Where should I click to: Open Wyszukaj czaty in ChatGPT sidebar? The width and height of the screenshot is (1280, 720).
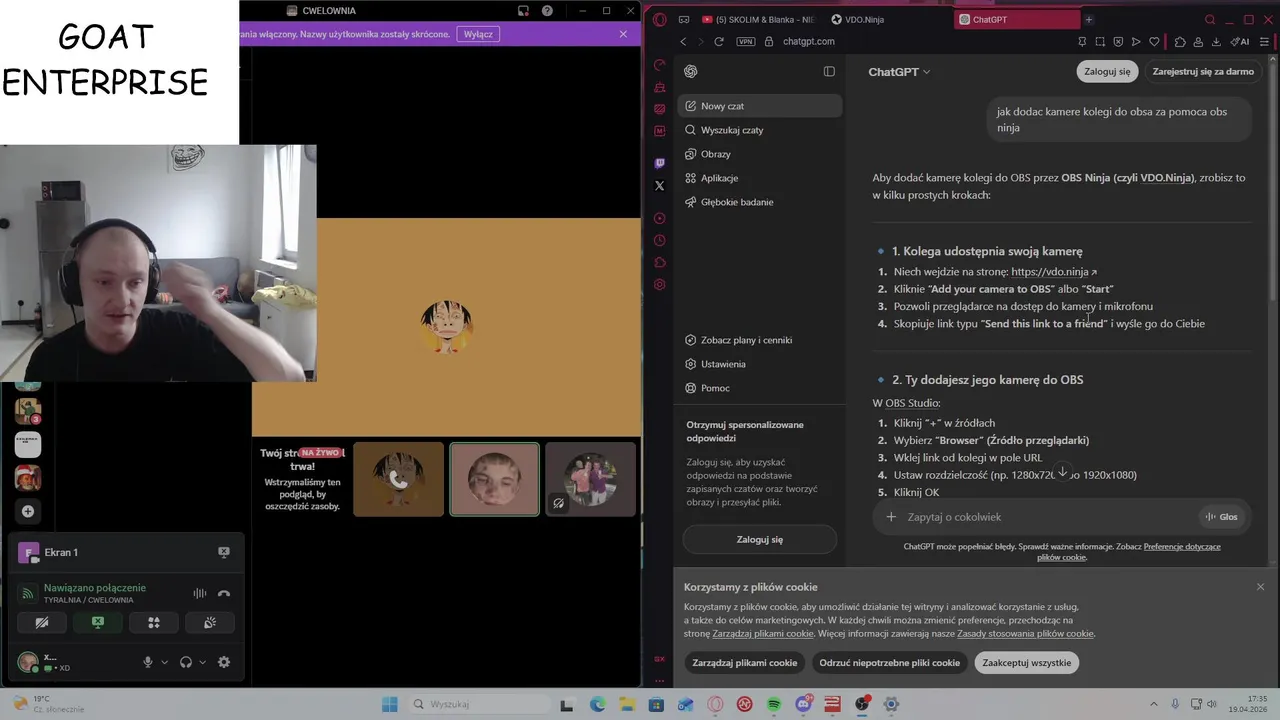760,130
